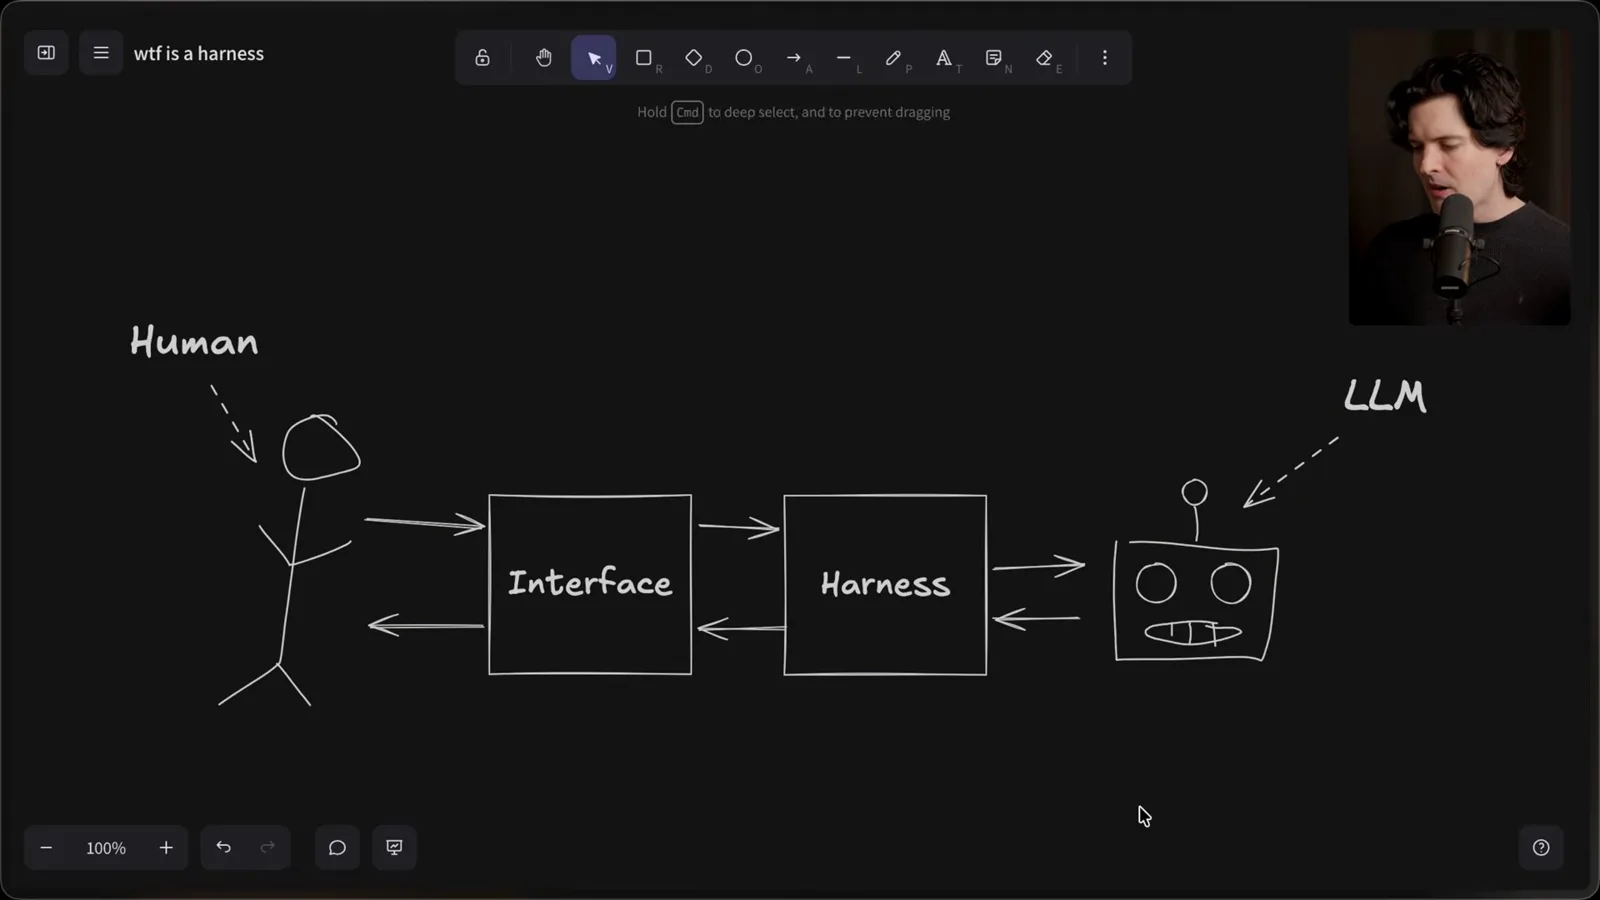
Task: Select the Selection arrow tool
Action: pos(594,58)
